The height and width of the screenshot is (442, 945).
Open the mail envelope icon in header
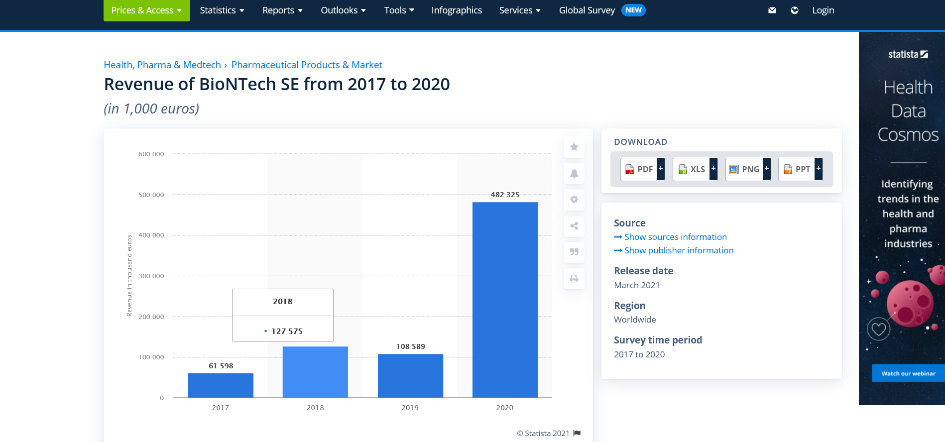[x=772, y=10]
